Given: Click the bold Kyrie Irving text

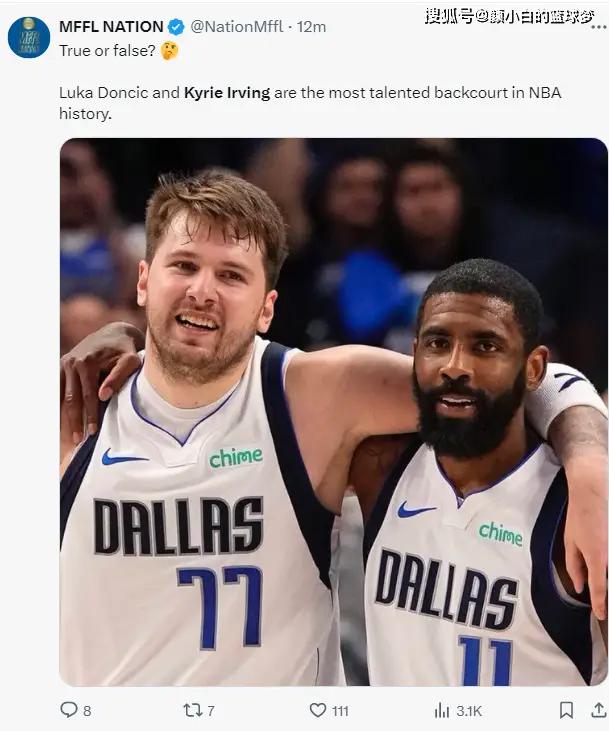Looking at the screenshot, I should pyautogui.click(x=227, y=93).
